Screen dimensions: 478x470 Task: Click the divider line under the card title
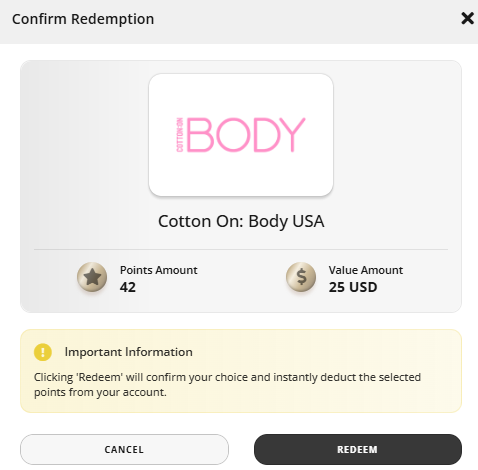241,249
